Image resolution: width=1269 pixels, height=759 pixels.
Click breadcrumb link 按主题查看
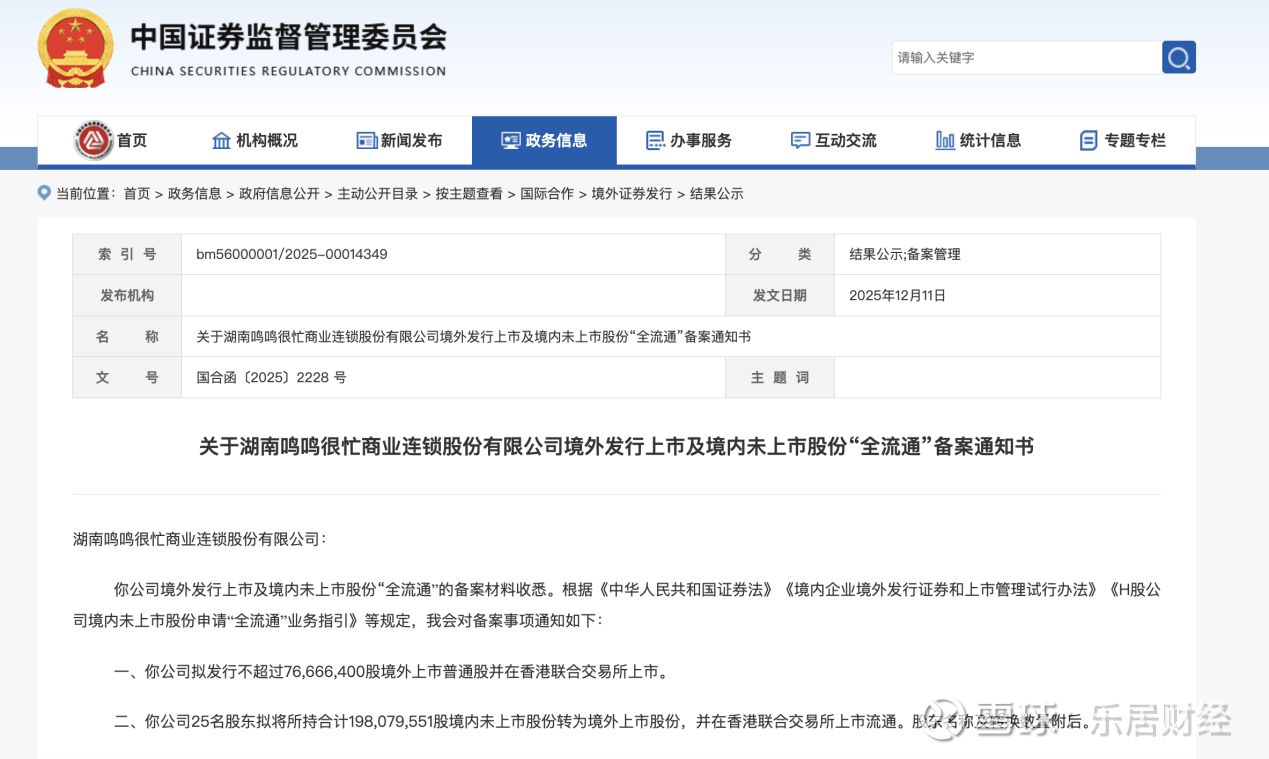coord(469,193)
